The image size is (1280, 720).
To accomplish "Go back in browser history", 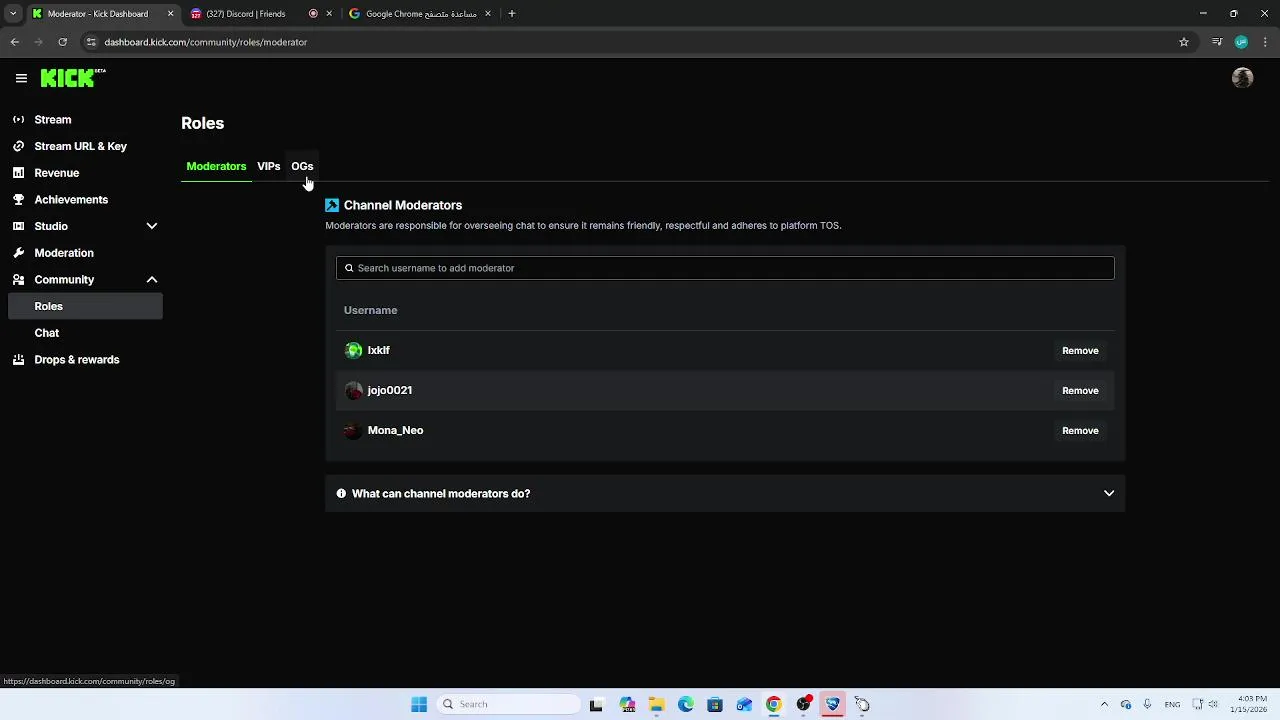I will (x=15, y=42).
